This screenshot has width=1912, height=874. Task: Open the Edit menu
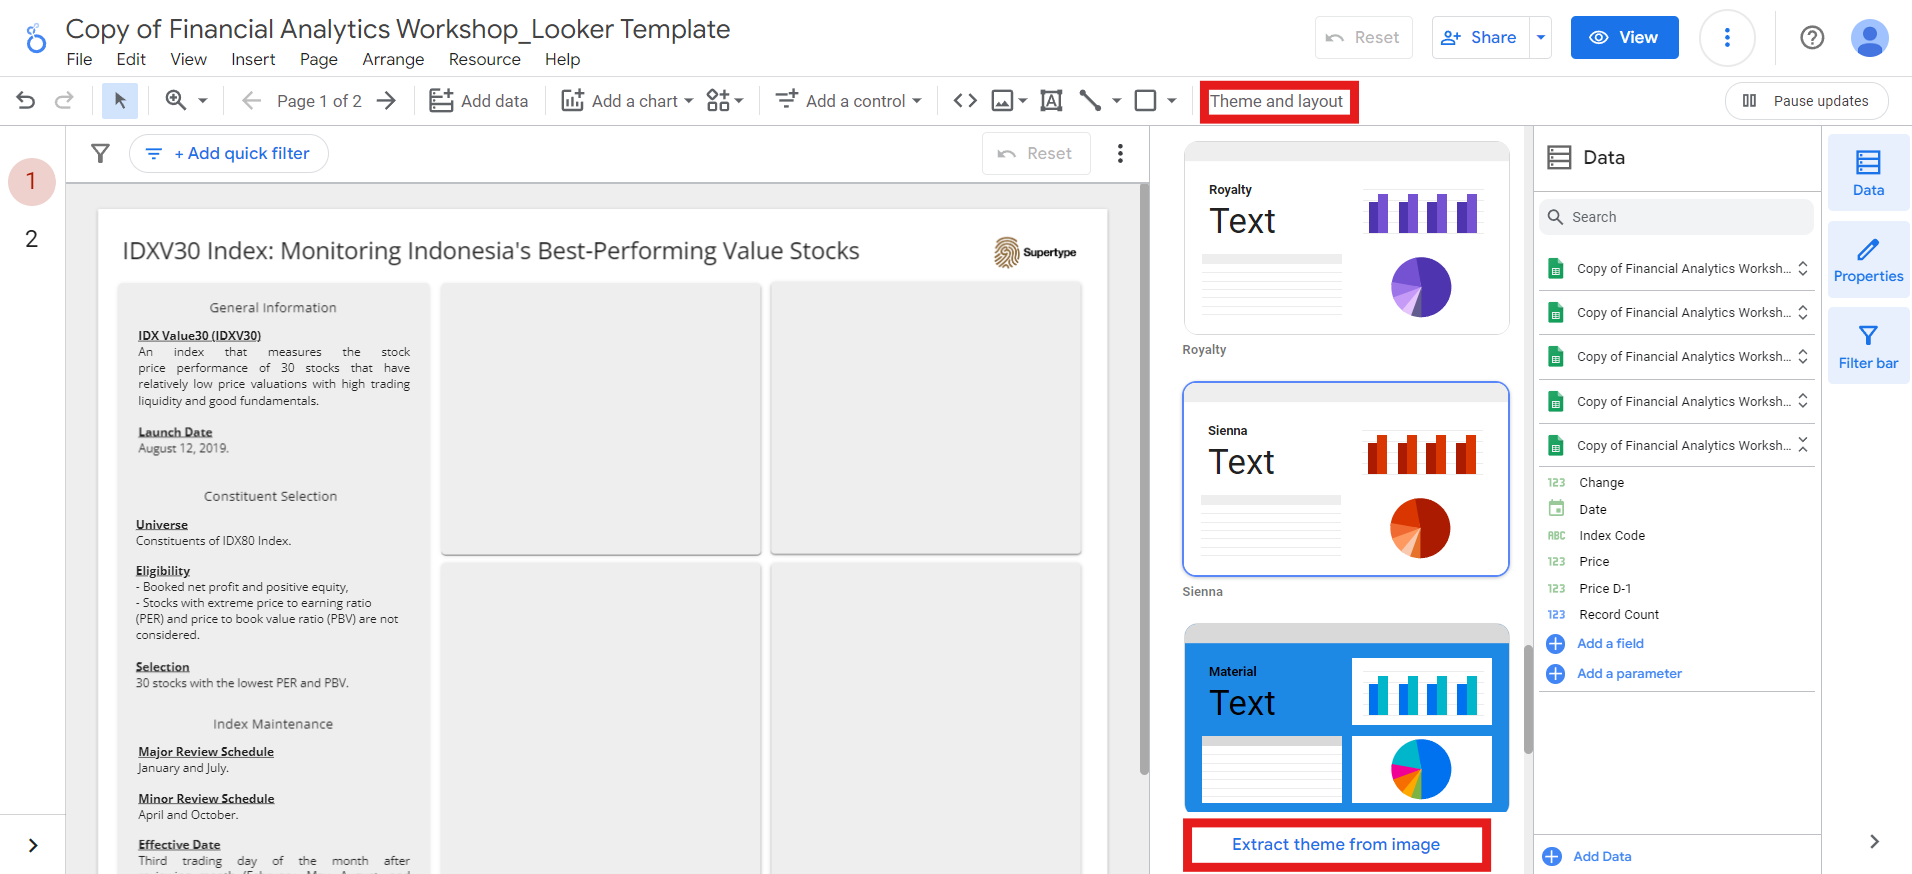[x=131, y=60]
